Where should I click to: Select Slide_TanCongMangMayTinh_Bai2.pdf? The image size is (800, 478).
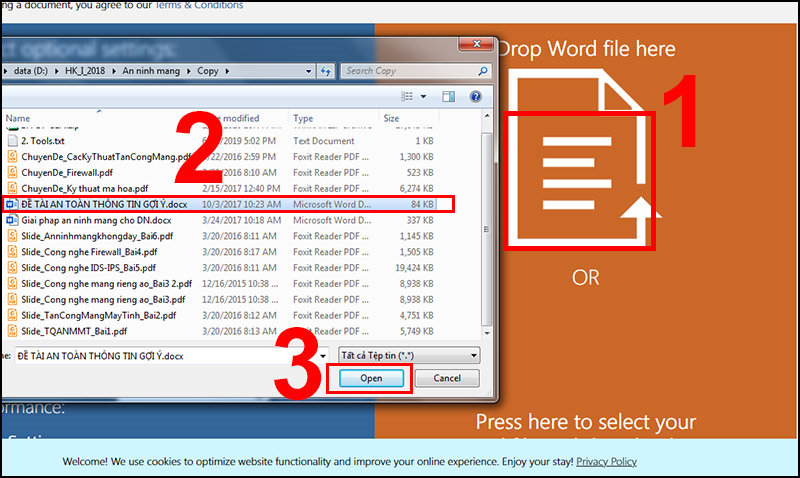(x=98, y=315)
